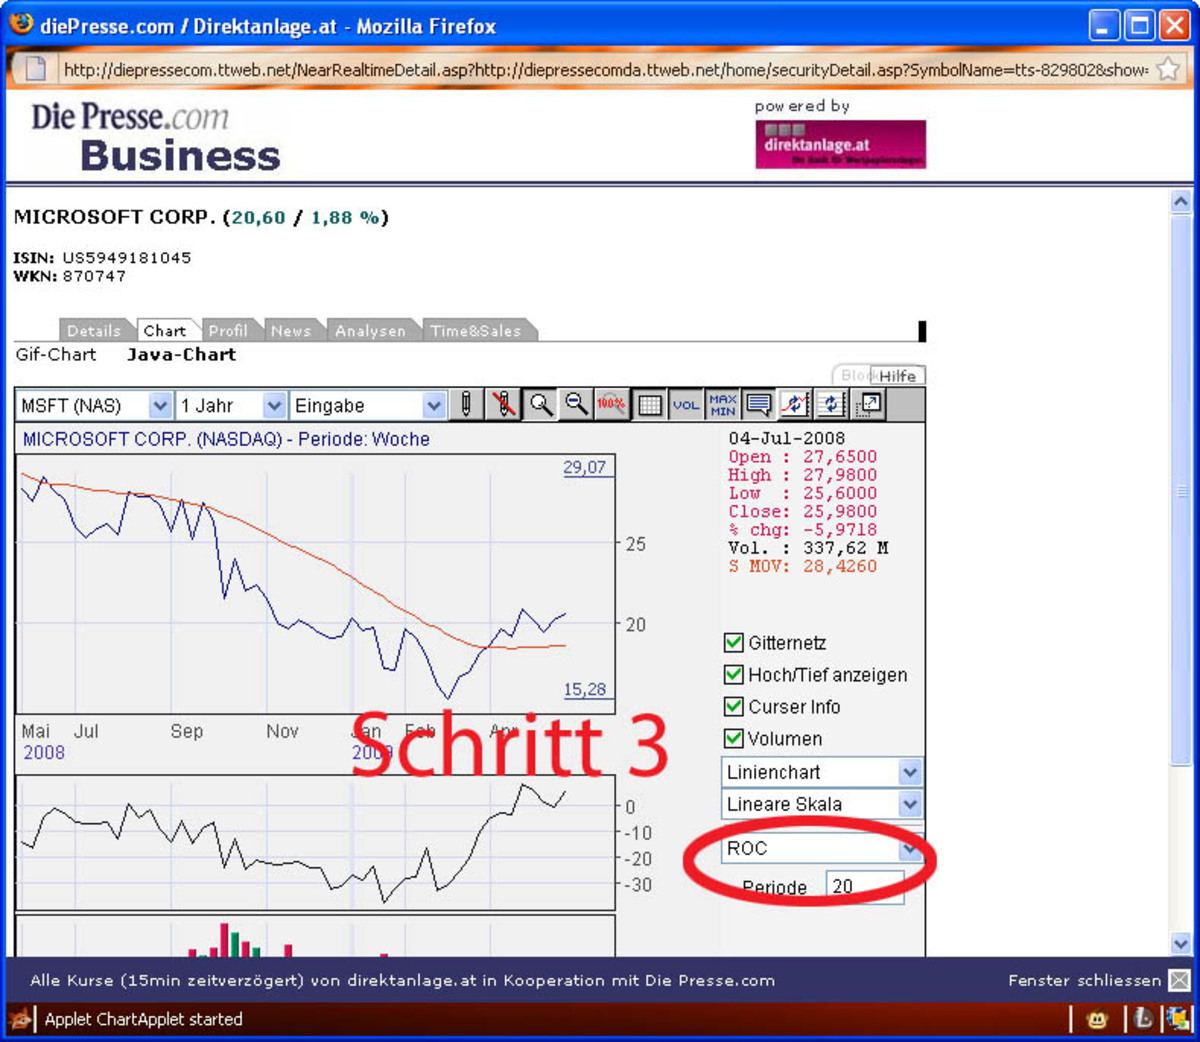Image resolution: width=1200 pixels, height=1042 pixels.
Task: Click the crossed-out pencil erase tool
Action: [x=504, y=405]
